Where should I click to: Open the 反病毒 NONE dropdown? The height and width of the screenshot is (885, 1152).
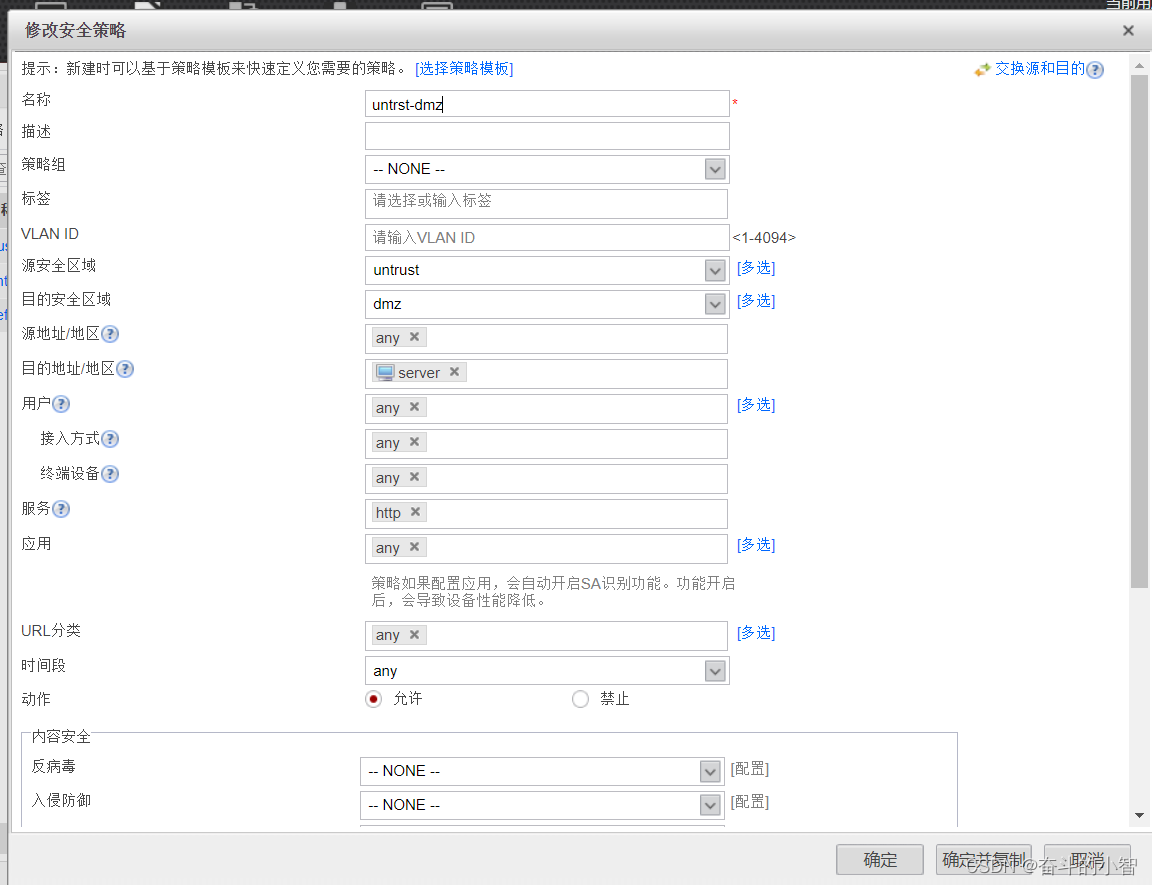coord(710,771)
